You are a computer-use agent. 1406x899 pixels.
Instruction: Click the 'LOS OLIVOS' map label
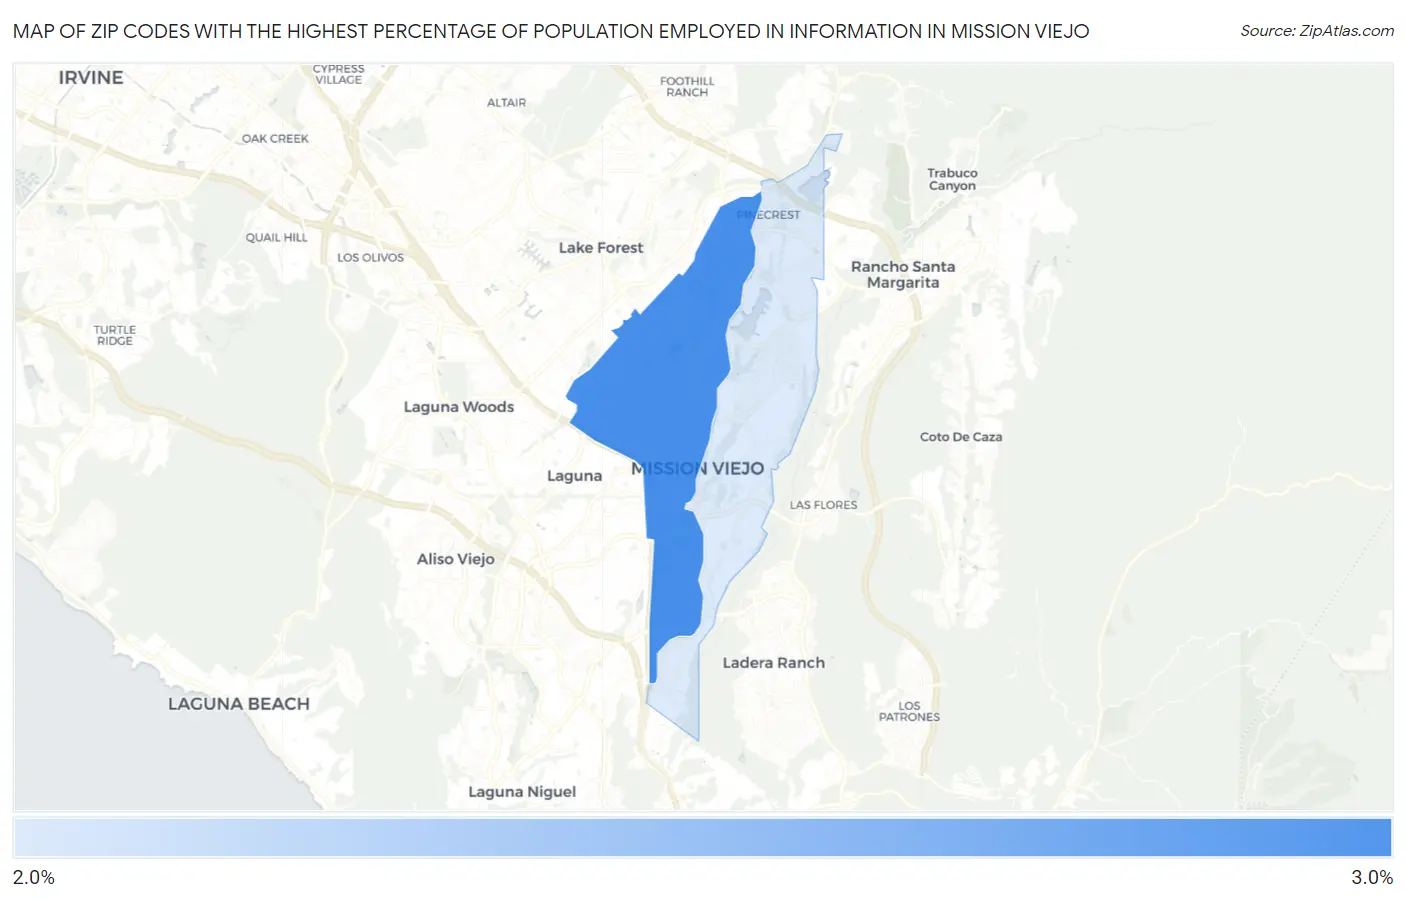[370, 257]
